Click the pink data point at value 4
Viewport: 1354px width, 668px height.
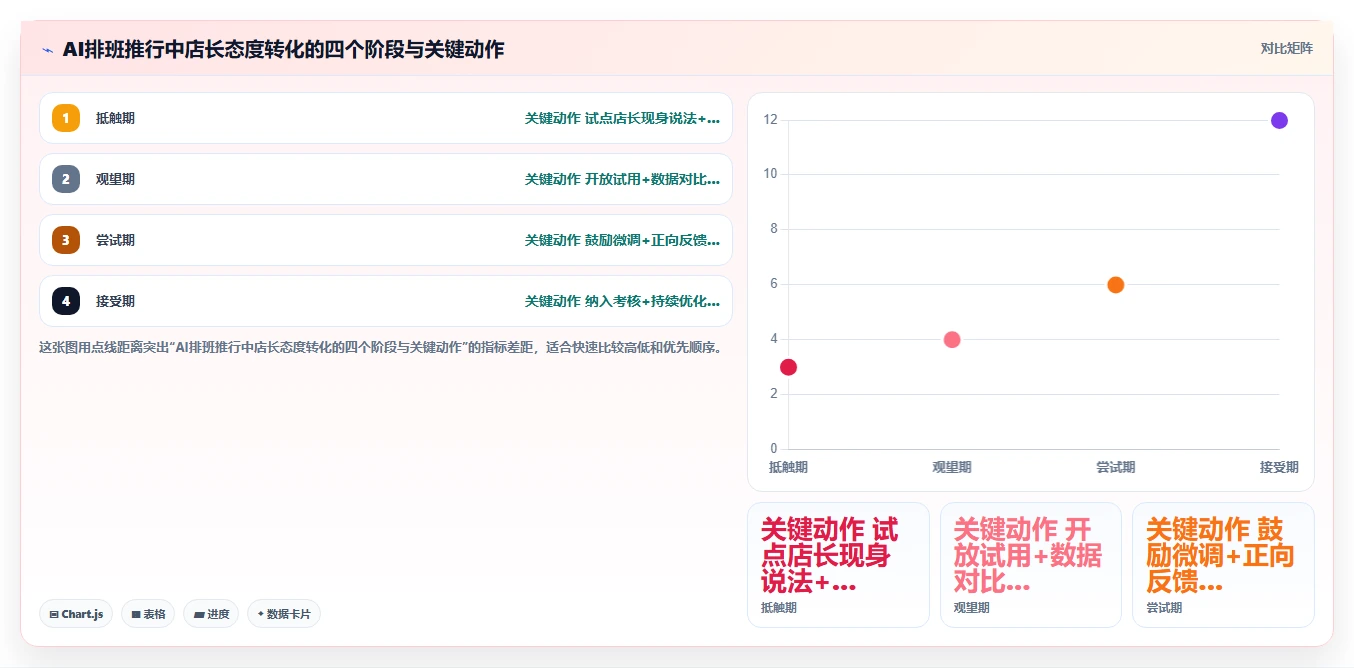coord(952,339)
